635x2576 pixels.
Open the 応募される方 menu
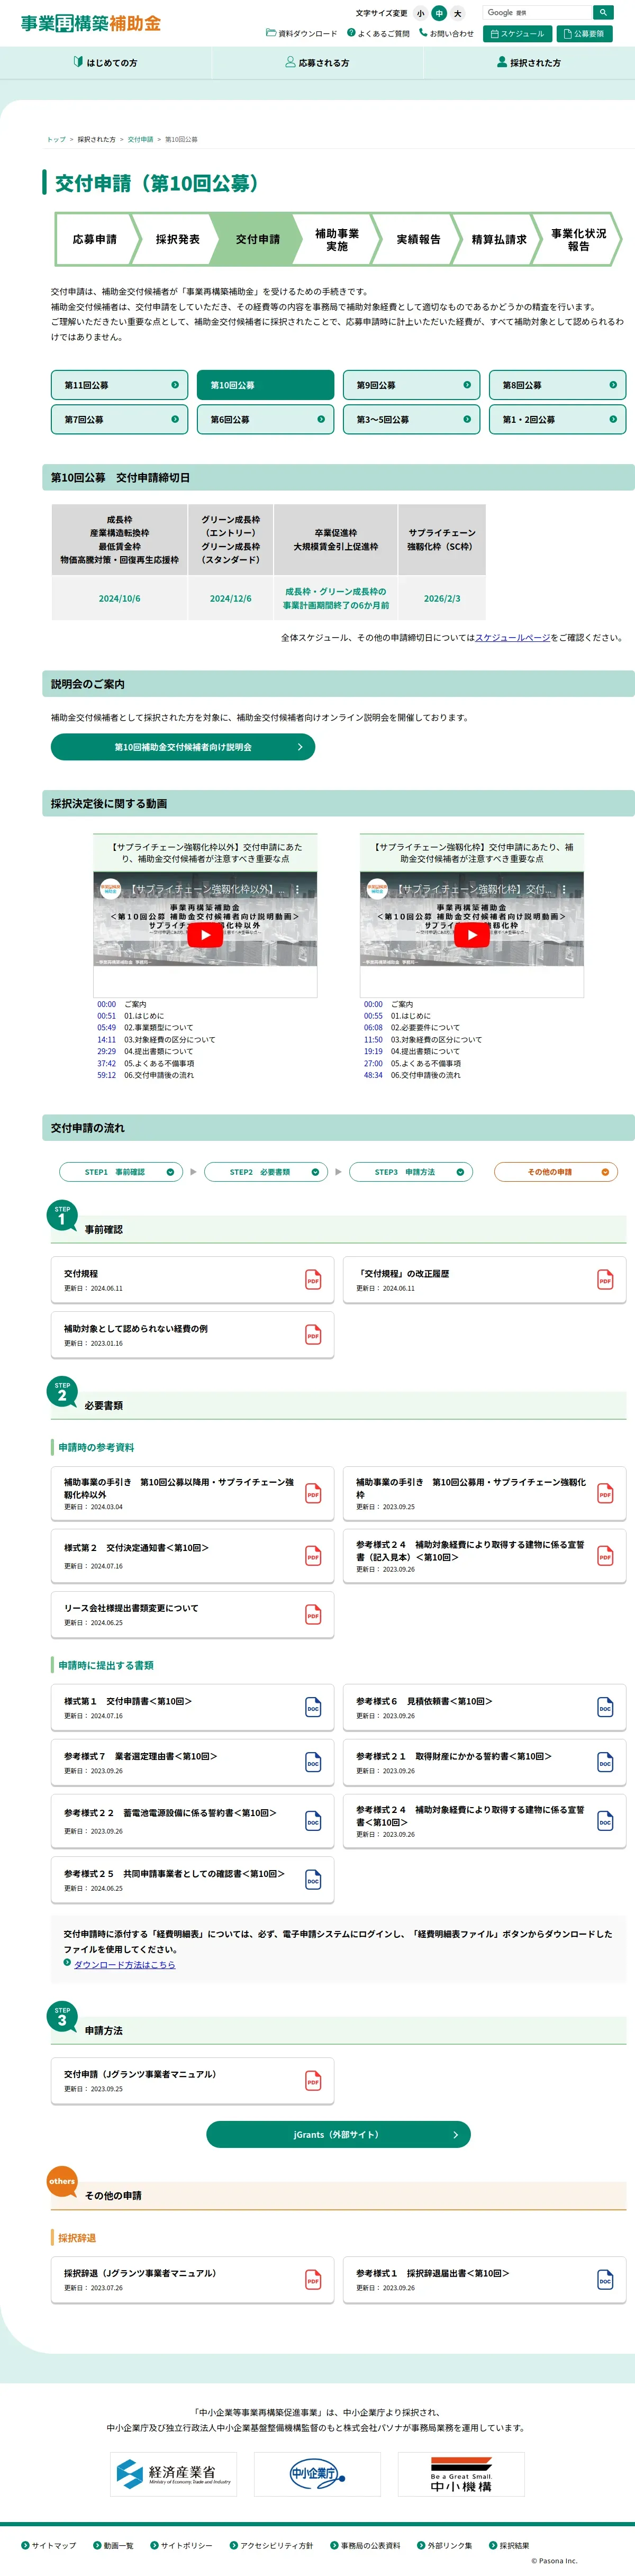coord(317,63)
